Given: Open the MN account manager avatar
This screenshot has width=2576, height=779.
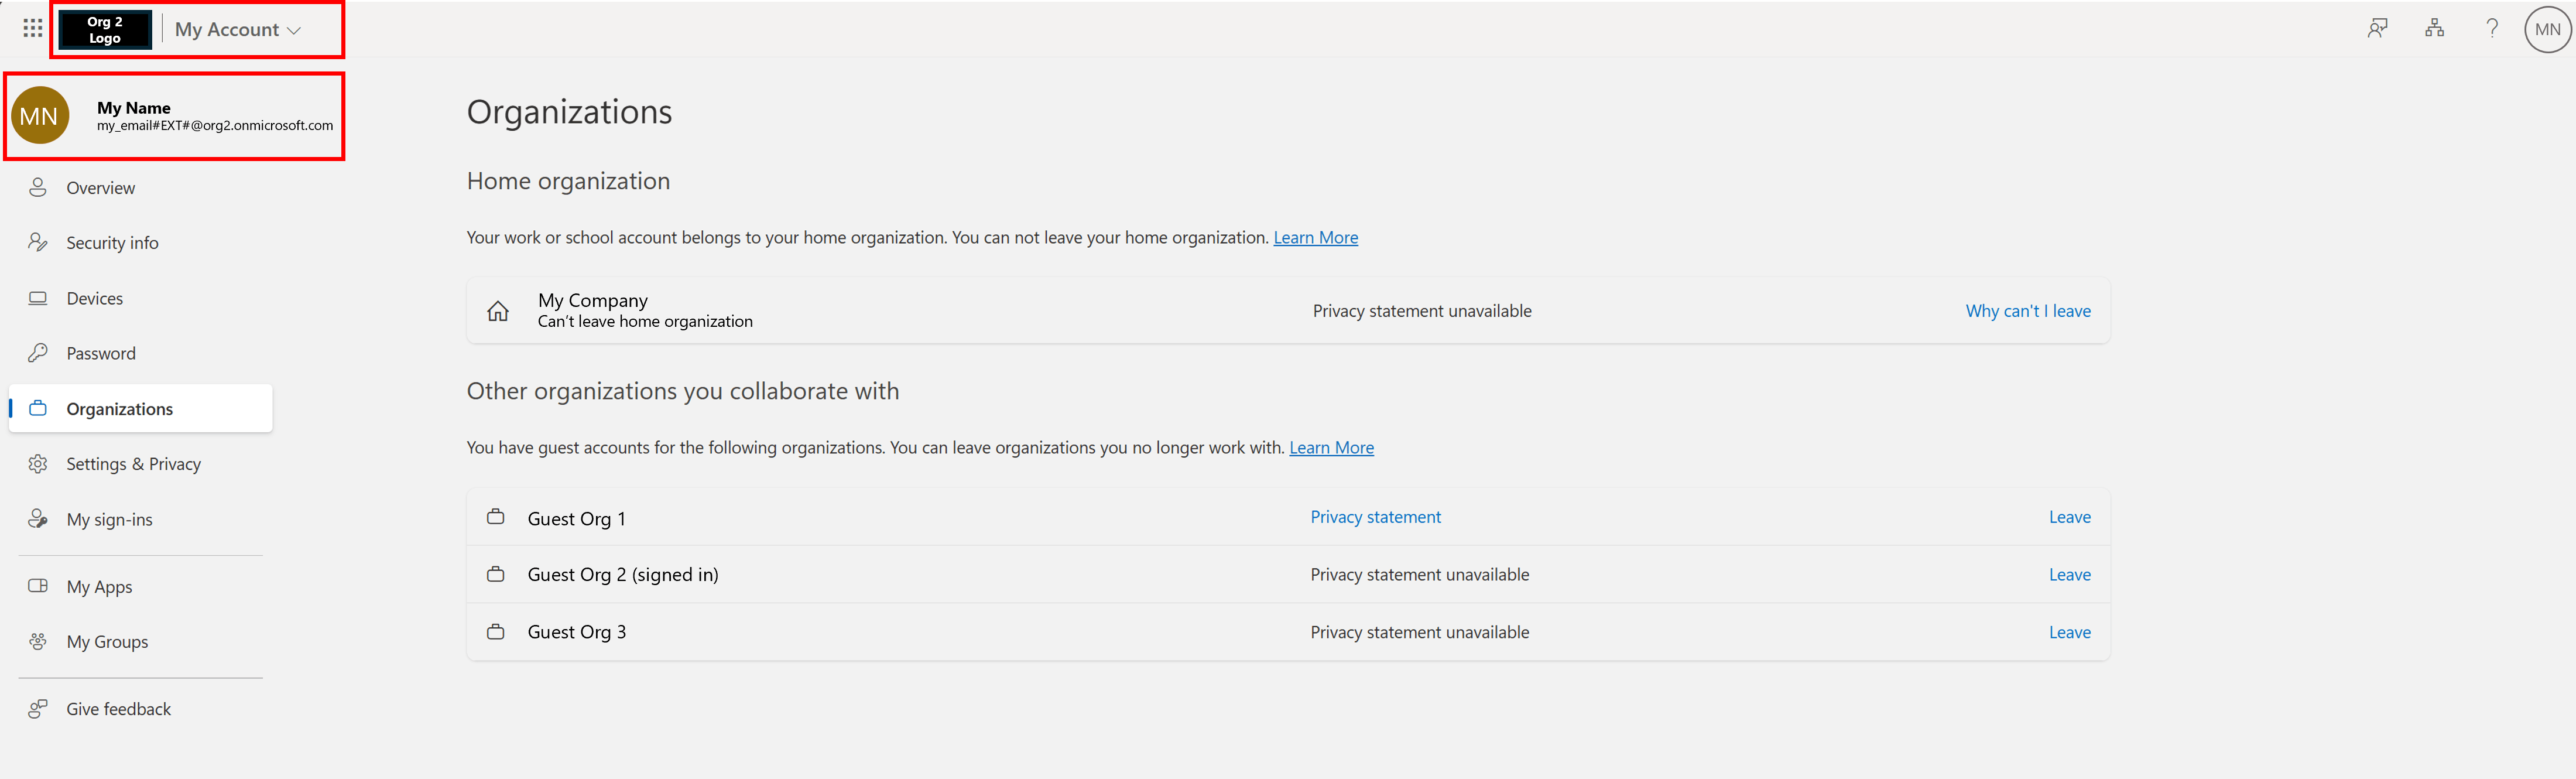Looking at the screenshot, I should [2547, 30].
